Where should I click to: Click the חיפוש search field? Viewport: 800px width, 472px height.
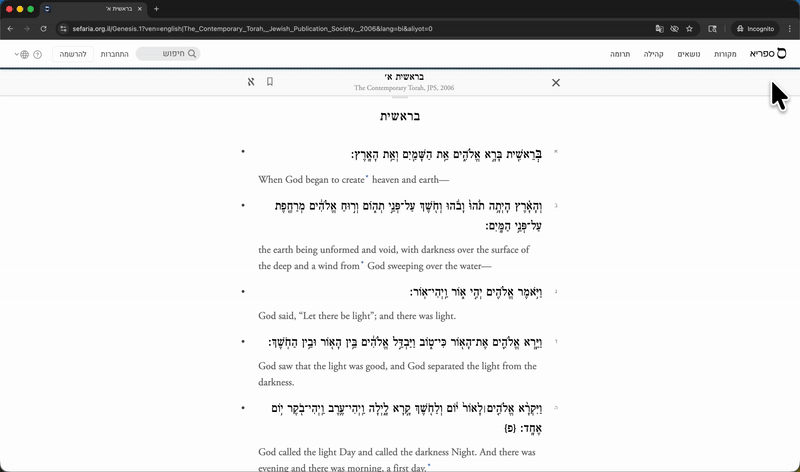tap(167, 53)
